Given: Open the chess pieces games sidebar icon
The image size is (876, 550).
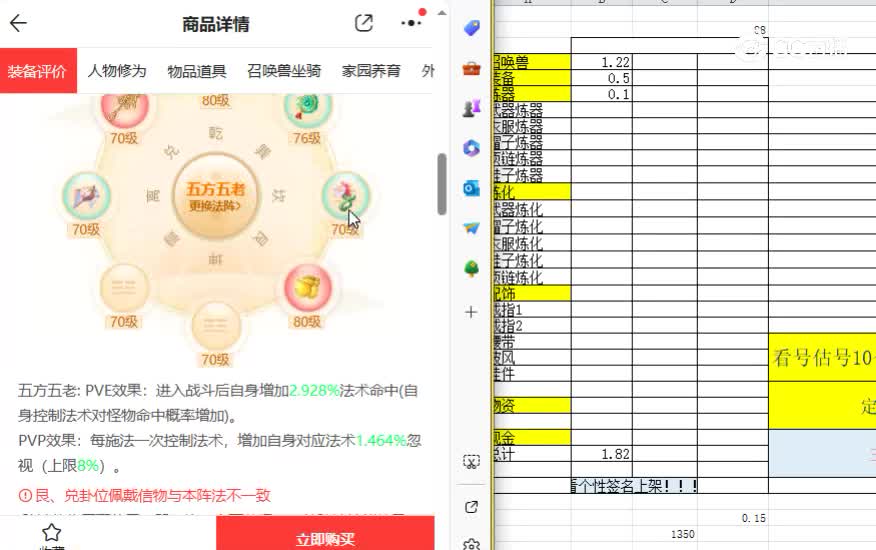Looking at the screenshot, I should 472,108.
